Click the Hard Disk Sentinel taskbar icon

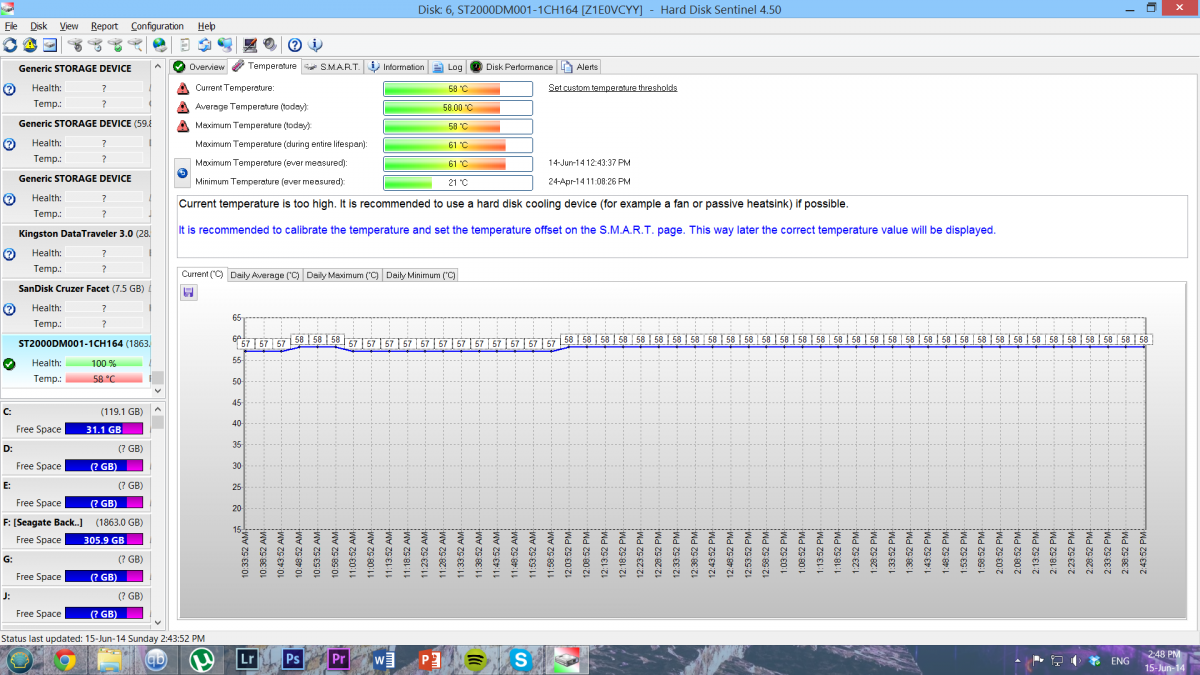(566, 660)
